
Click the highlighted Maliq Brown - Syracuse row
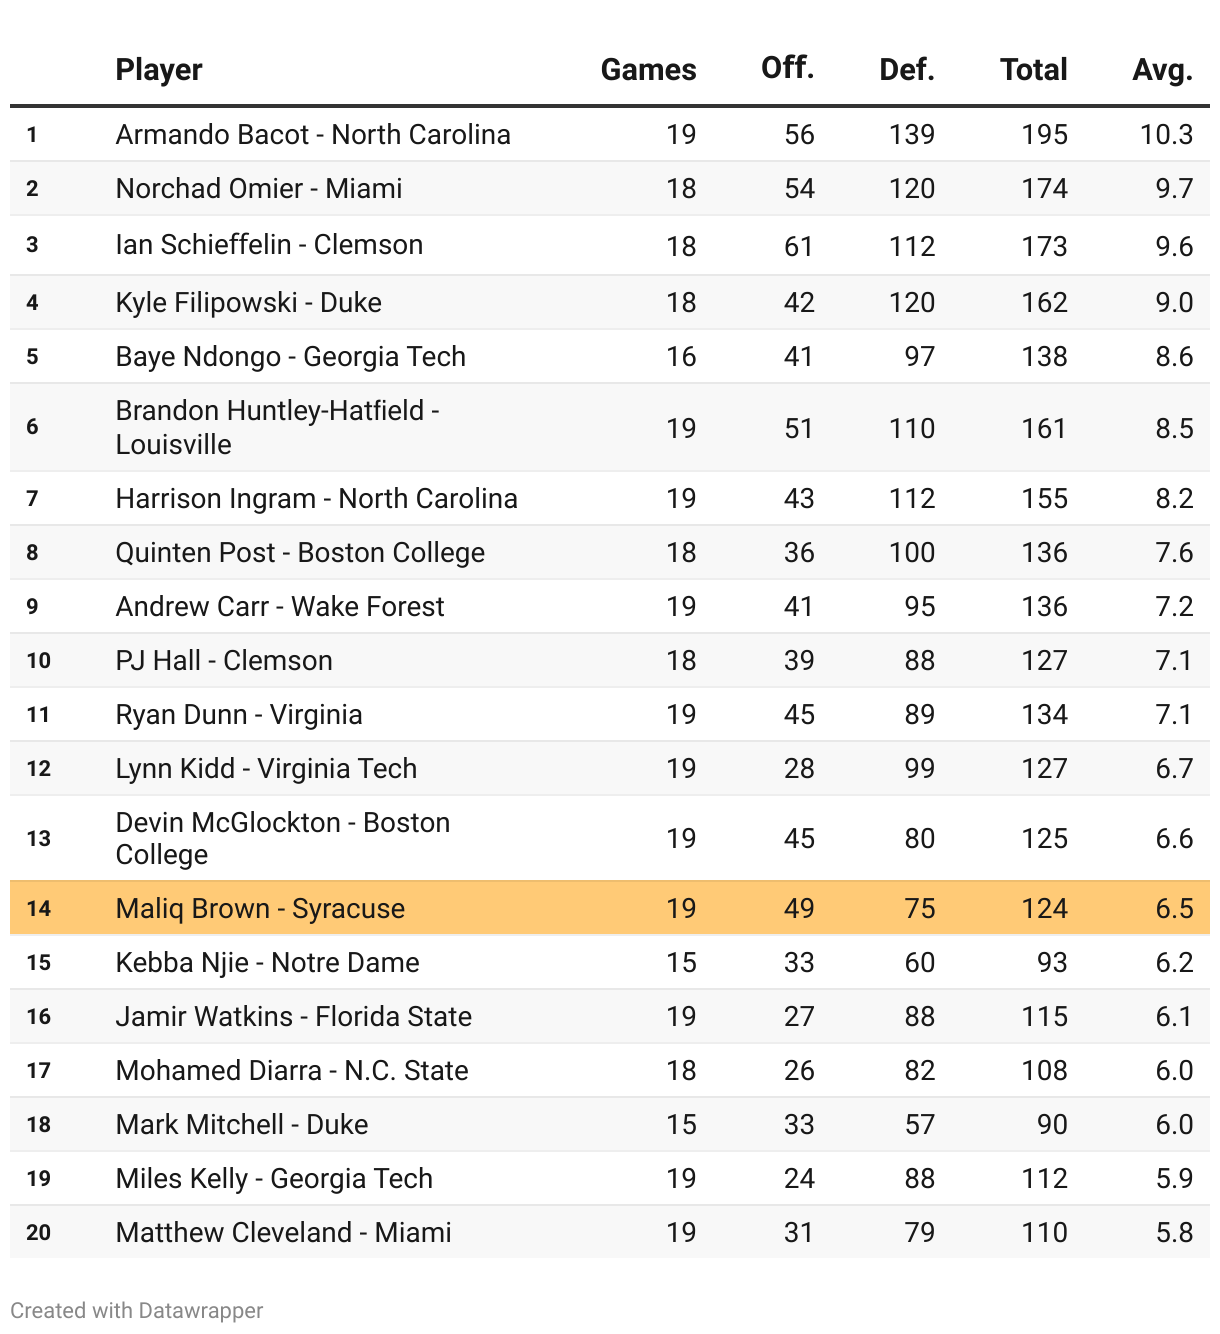pyautogui.click(x=260, y=908)
